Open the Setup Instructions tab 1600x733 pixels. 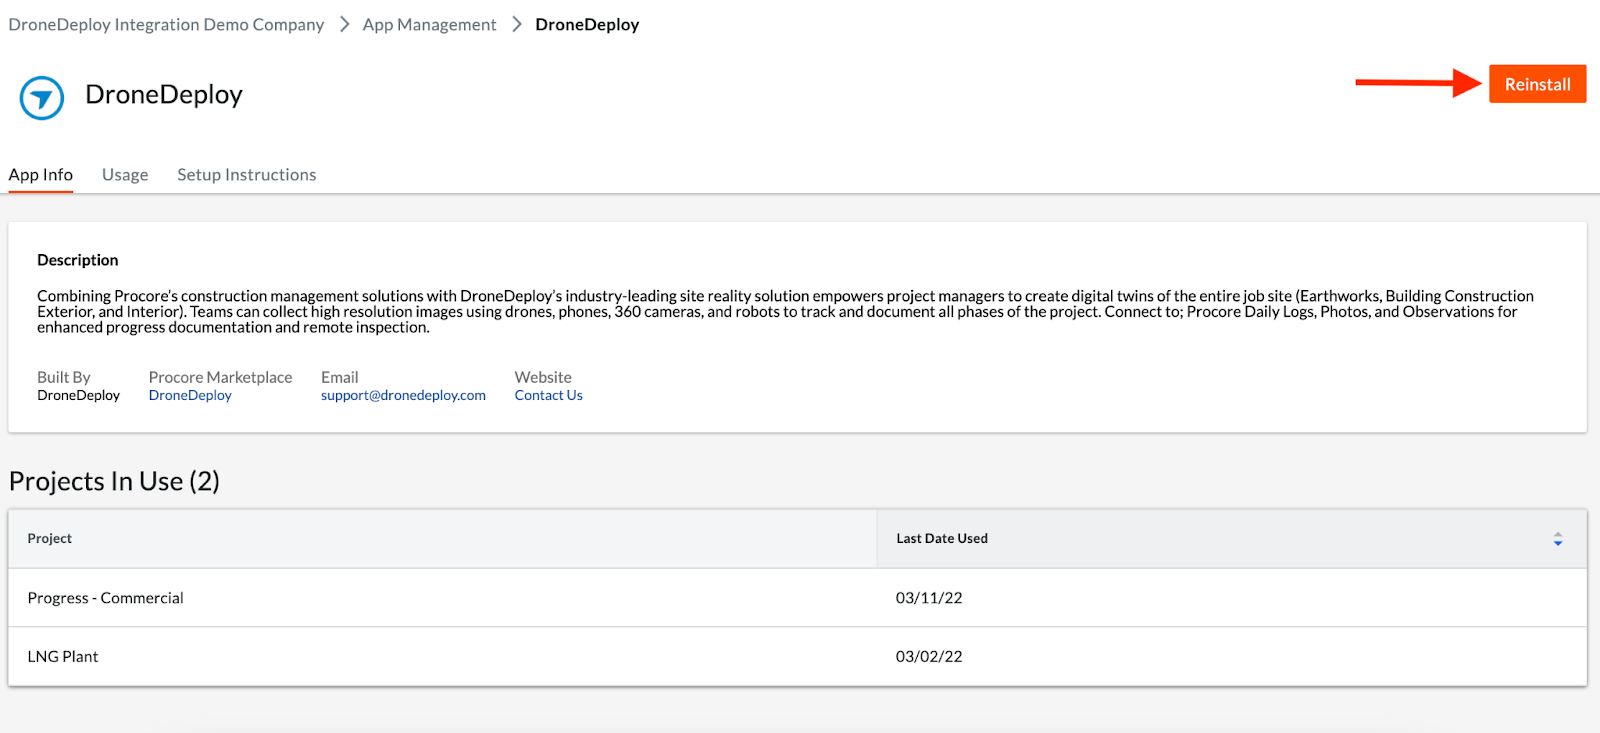(246, 175)
